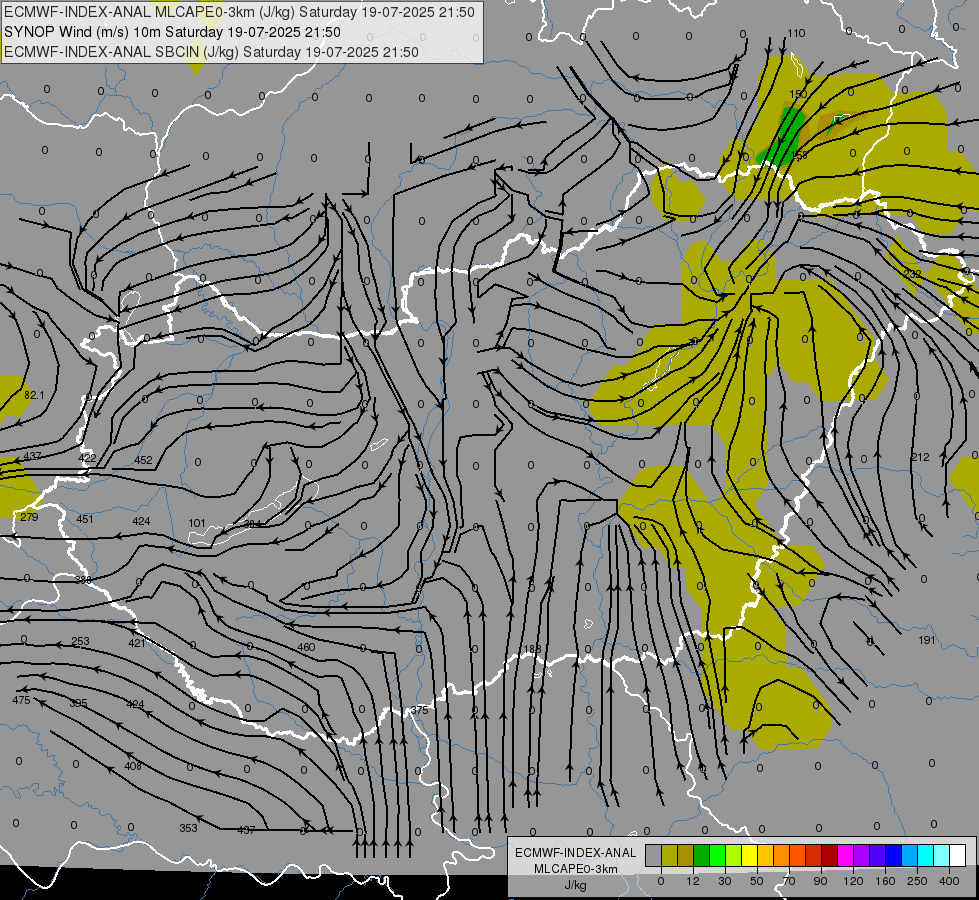Click the map value 460
The width and height of the screenshot is (979, 900).
click(x=307, y=647)
